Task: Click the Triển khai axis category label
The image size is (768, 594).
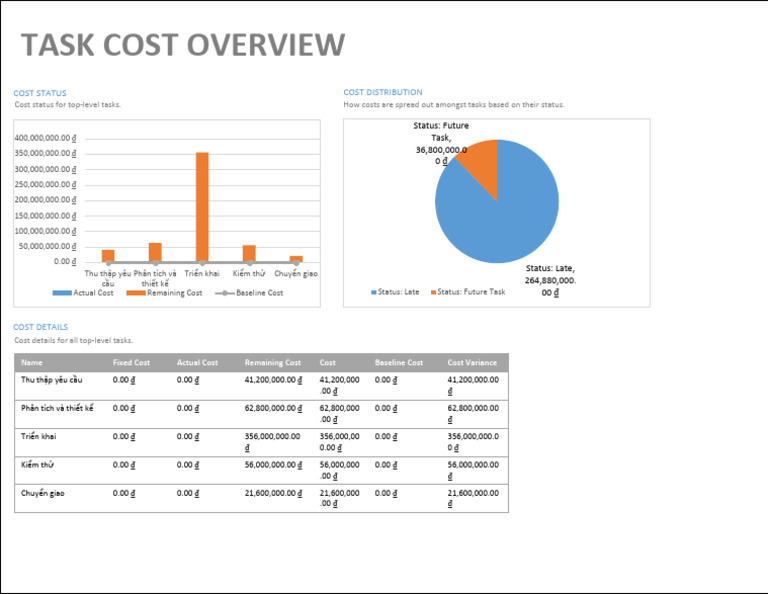Action: pyautogui.click(x=202, y=274)
